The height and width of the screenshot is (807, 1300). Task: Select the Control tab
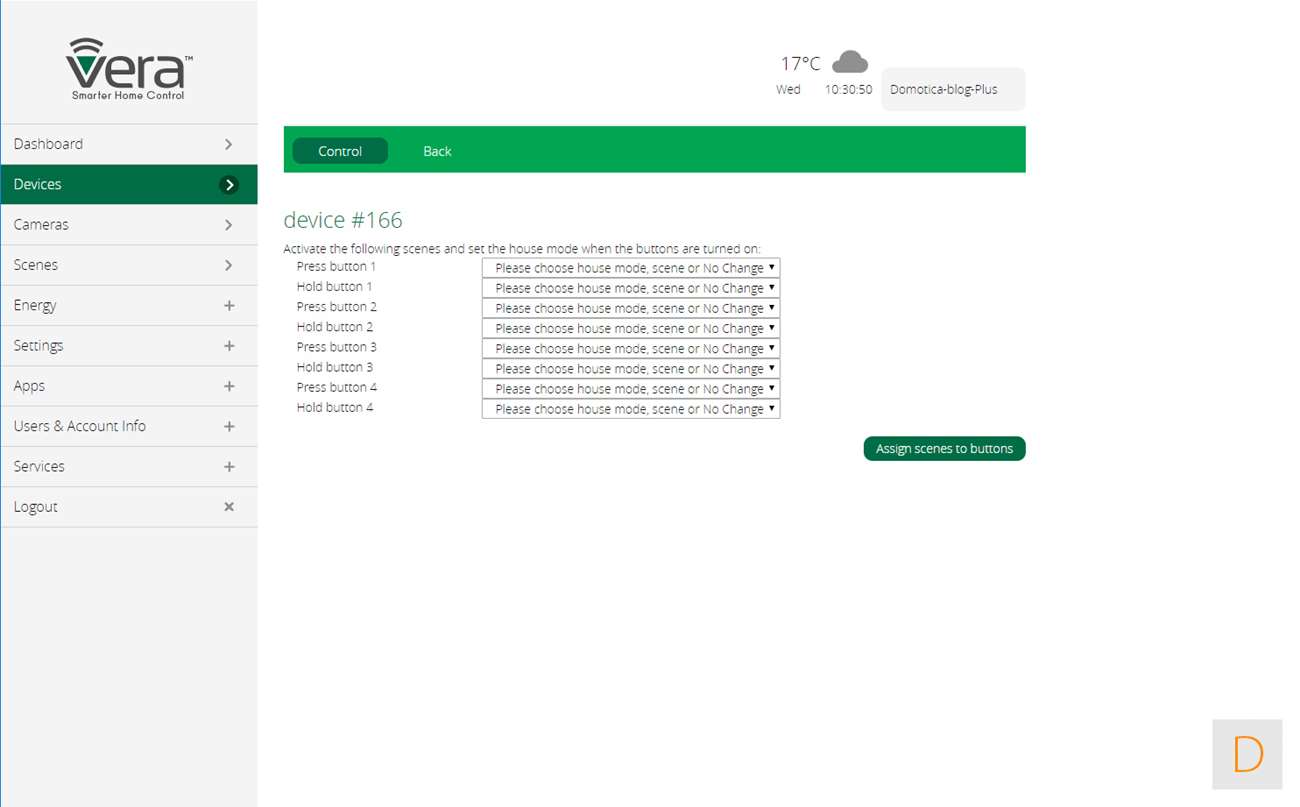point(340,151)
